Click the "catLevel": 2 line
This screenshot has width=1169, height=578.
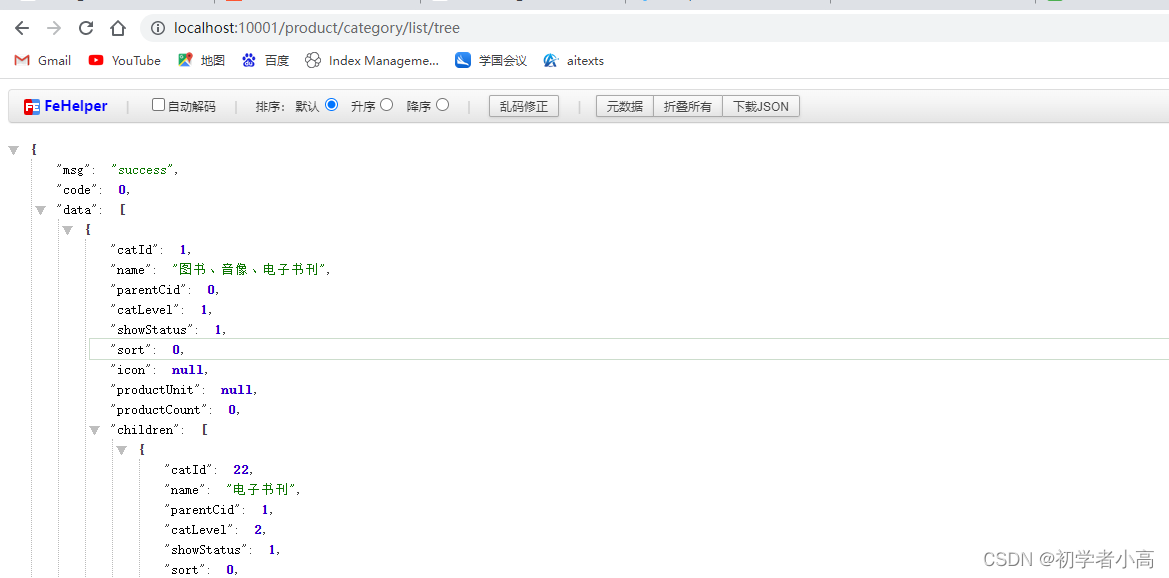215,530
